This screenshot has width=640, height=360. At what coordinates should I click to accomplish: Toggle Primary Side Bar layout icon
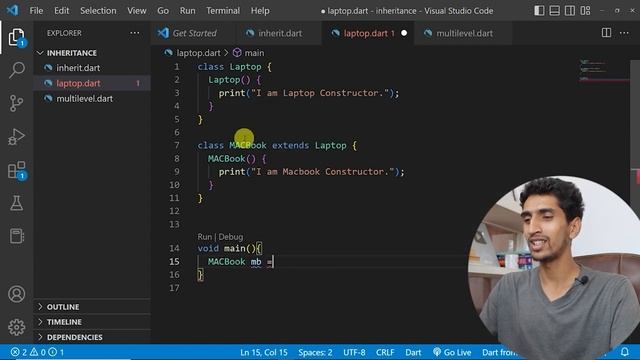point(539,11)
